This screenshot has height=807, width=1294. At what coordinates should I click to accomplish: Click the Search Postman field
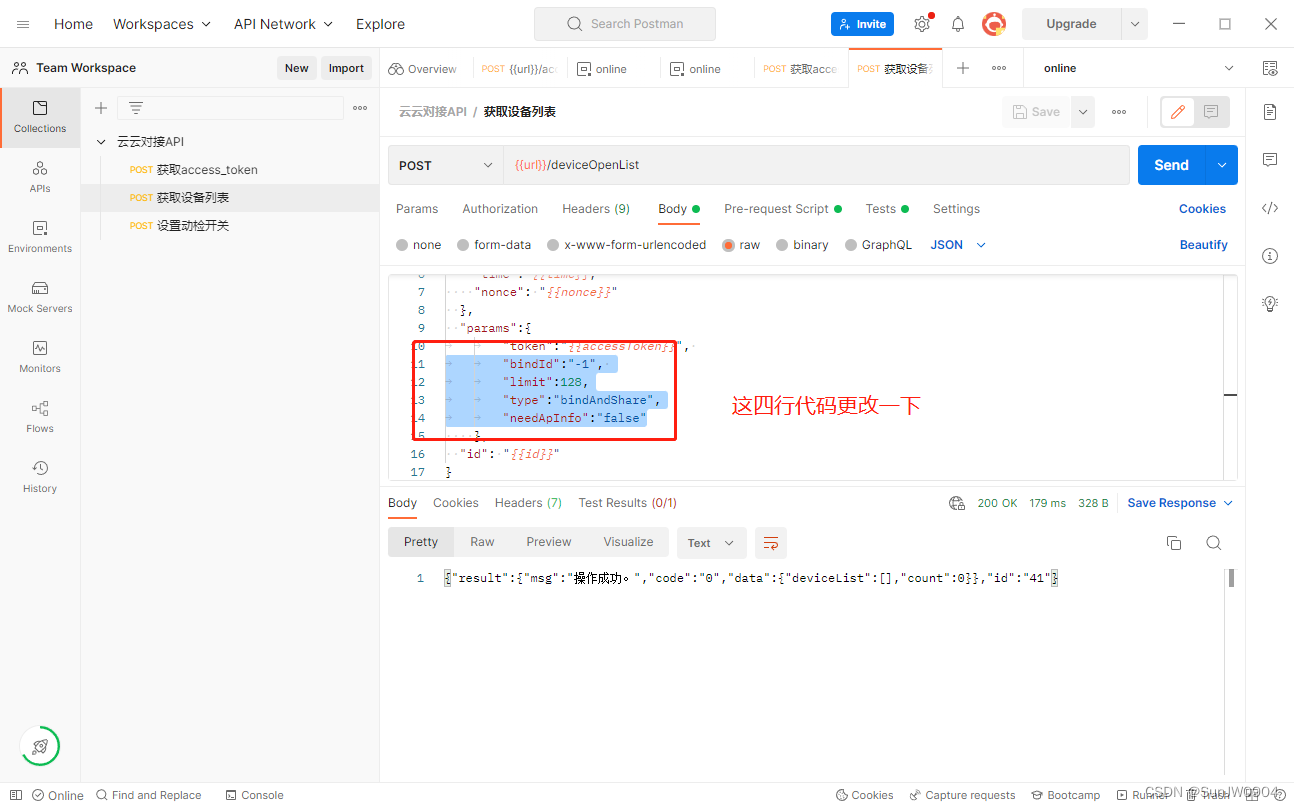[625, 24]
